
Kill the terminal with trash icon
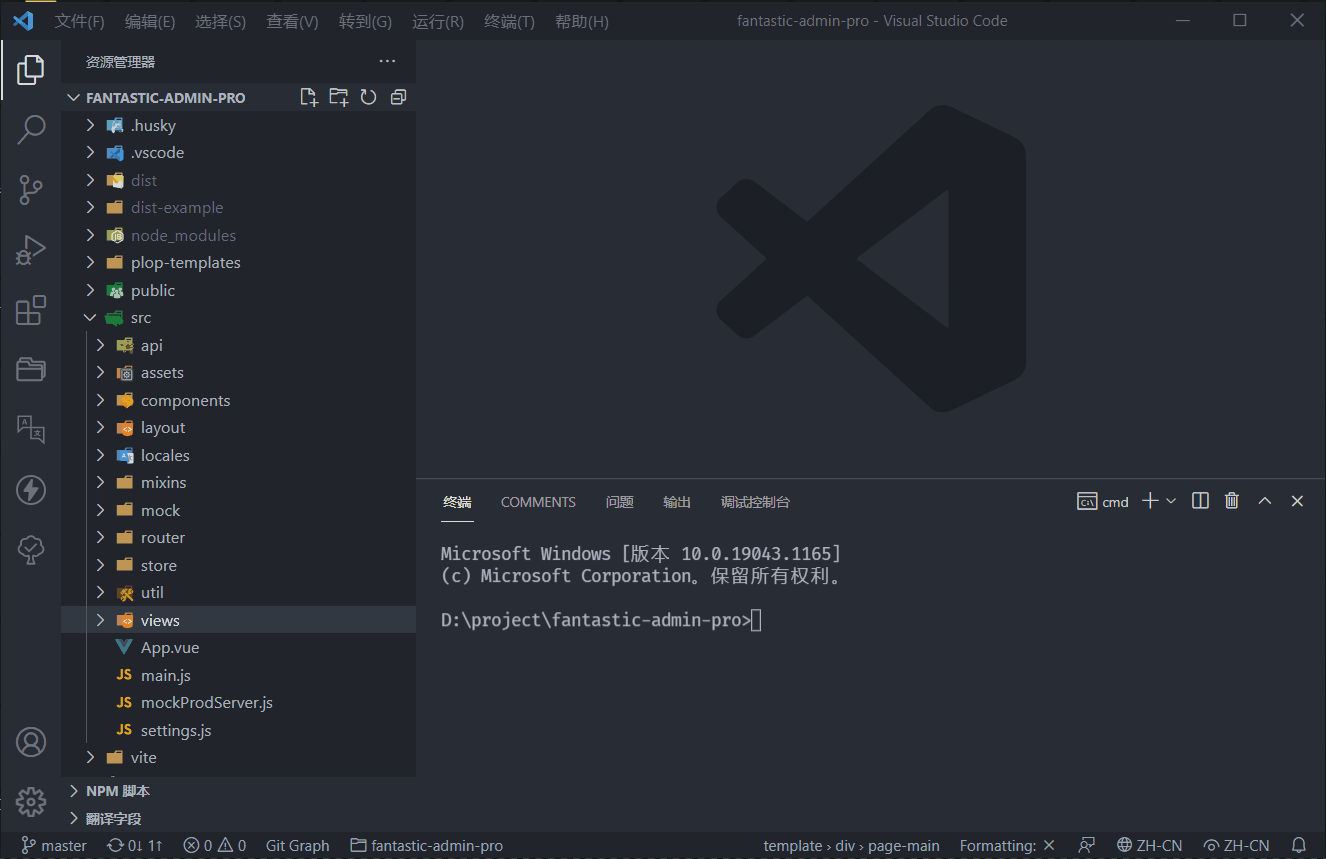[1232, 501]
